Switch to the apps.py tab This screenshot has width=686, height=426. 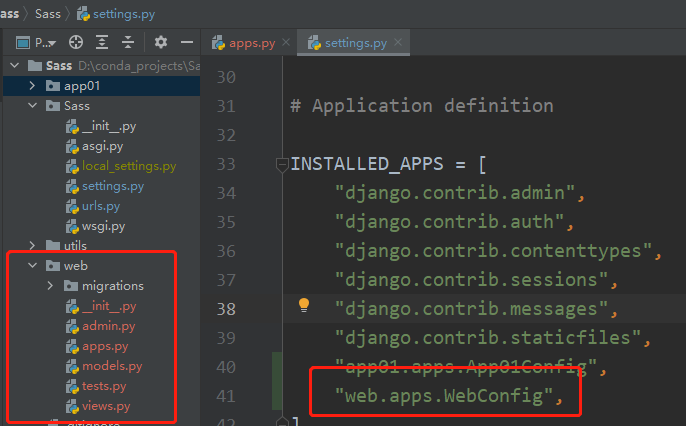point(248,44)
